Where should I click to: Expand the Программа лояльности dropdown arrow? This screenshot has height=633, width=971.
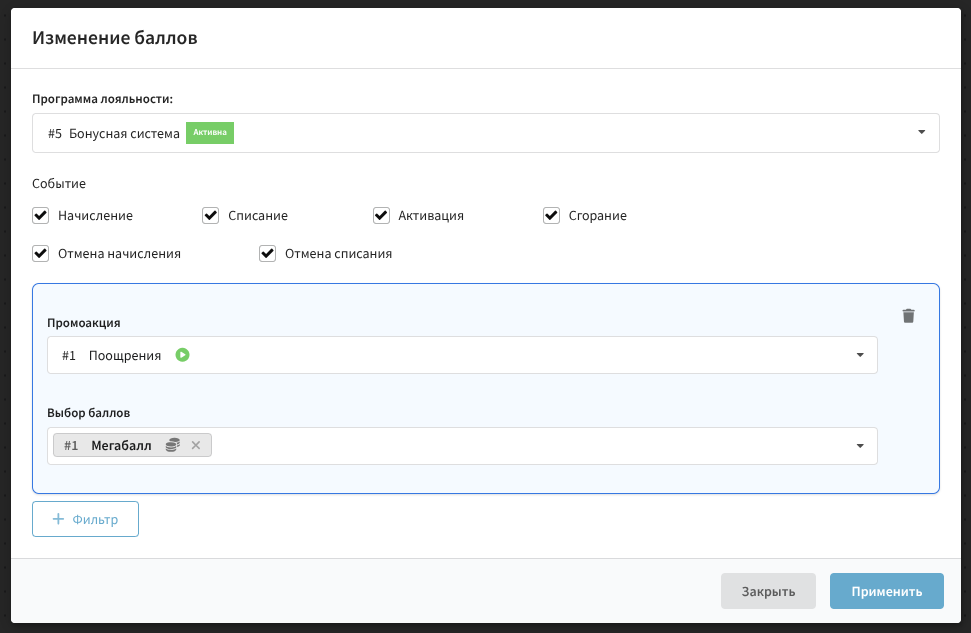tap(920, 133)
